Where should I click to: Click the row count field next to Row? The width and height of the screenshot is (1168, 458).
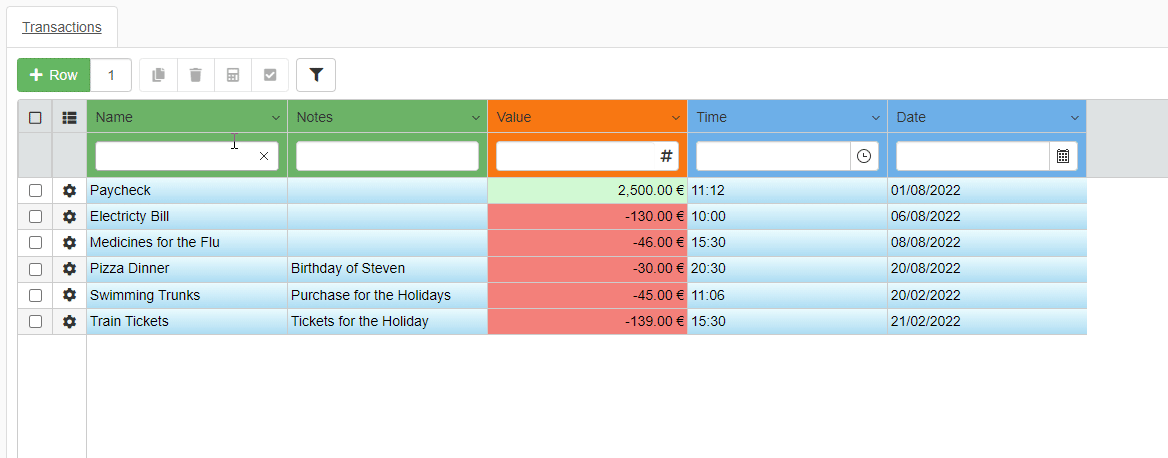tap(111, 75)
